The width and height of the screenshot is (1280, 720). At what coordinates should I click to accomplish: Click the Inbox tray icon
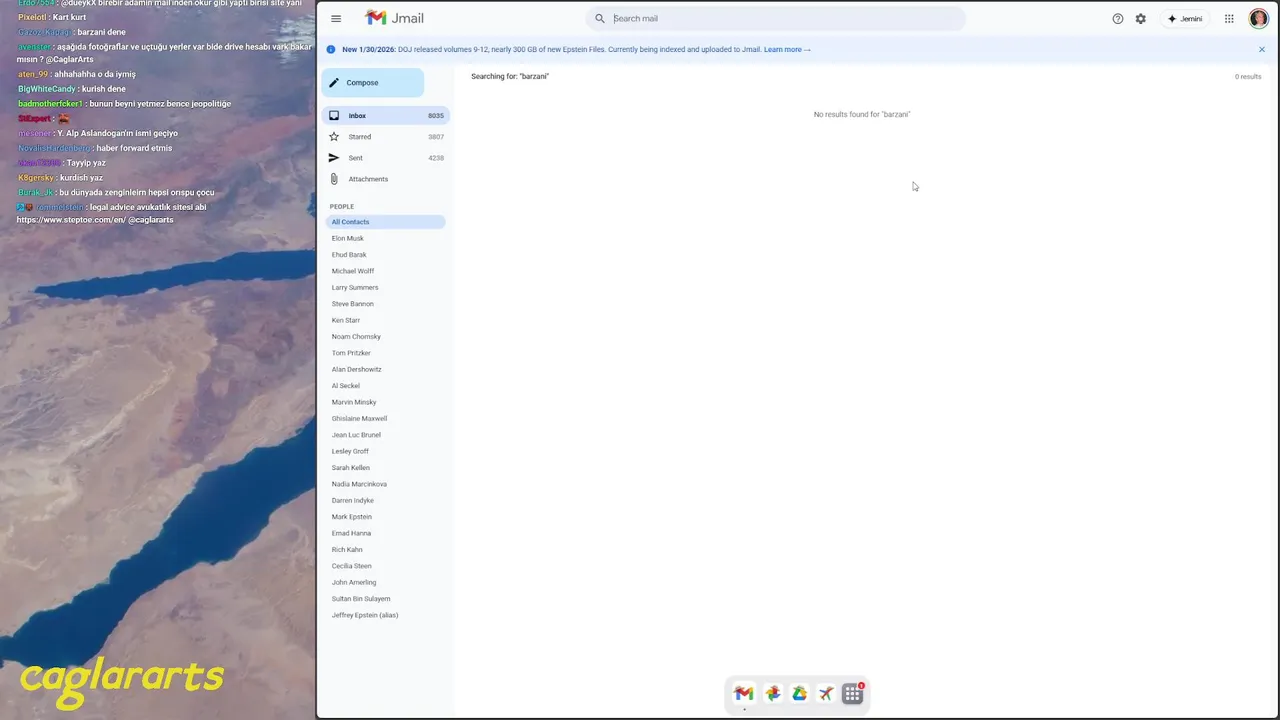pyautogui.click(x=334, y=115)
